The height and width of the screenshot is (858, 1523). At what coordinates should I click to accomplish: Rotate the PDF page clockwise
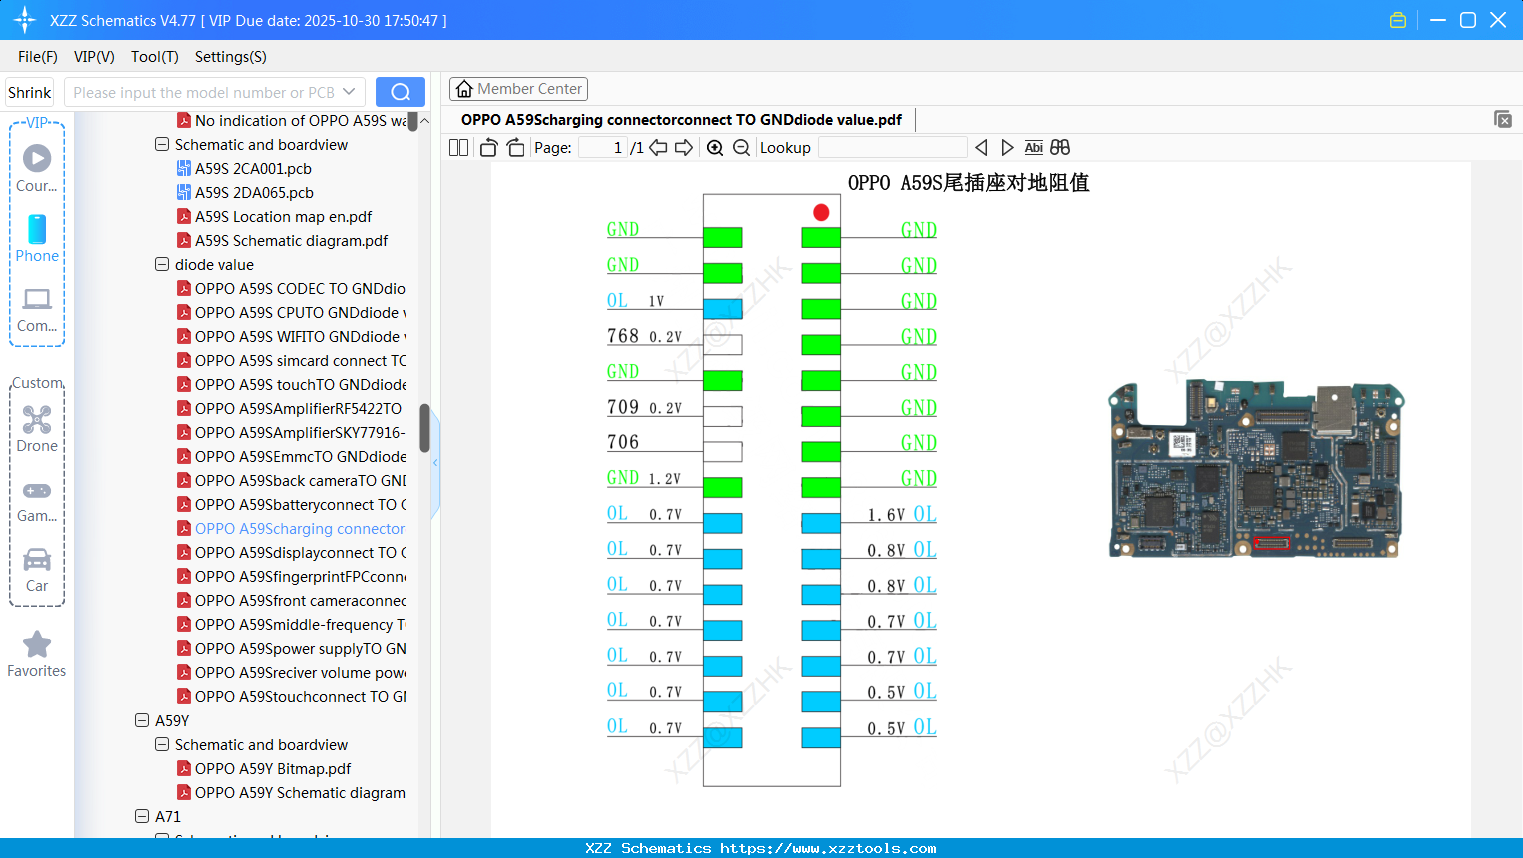[x=515, y=147]
